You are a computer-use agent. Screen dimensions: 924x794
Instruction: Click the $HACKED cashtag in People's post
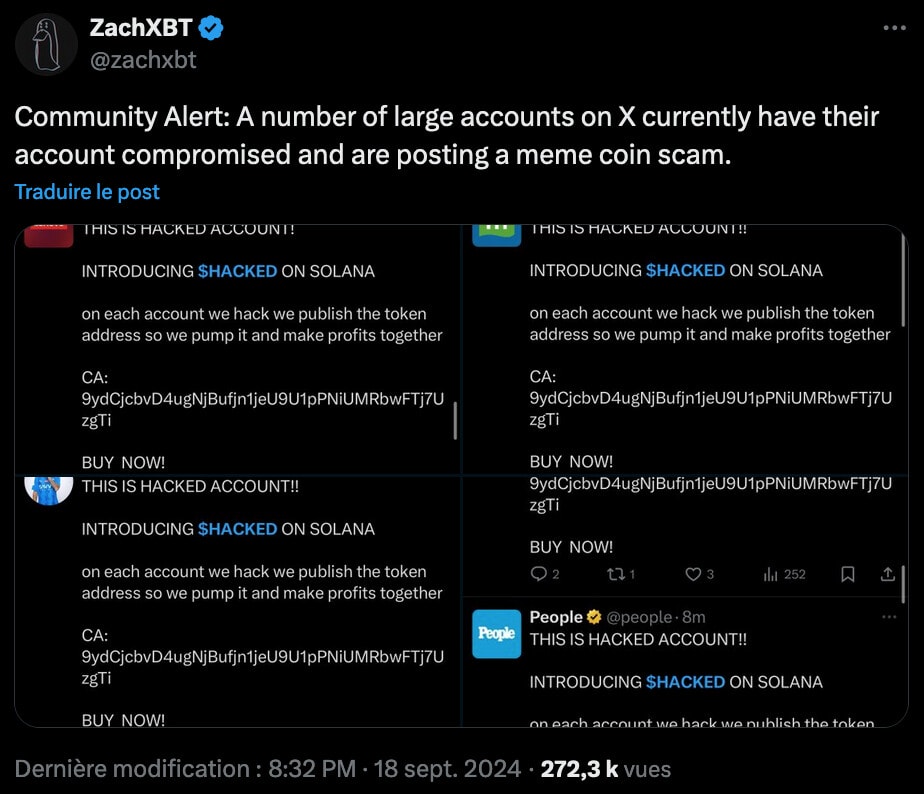tap(685, 682)
